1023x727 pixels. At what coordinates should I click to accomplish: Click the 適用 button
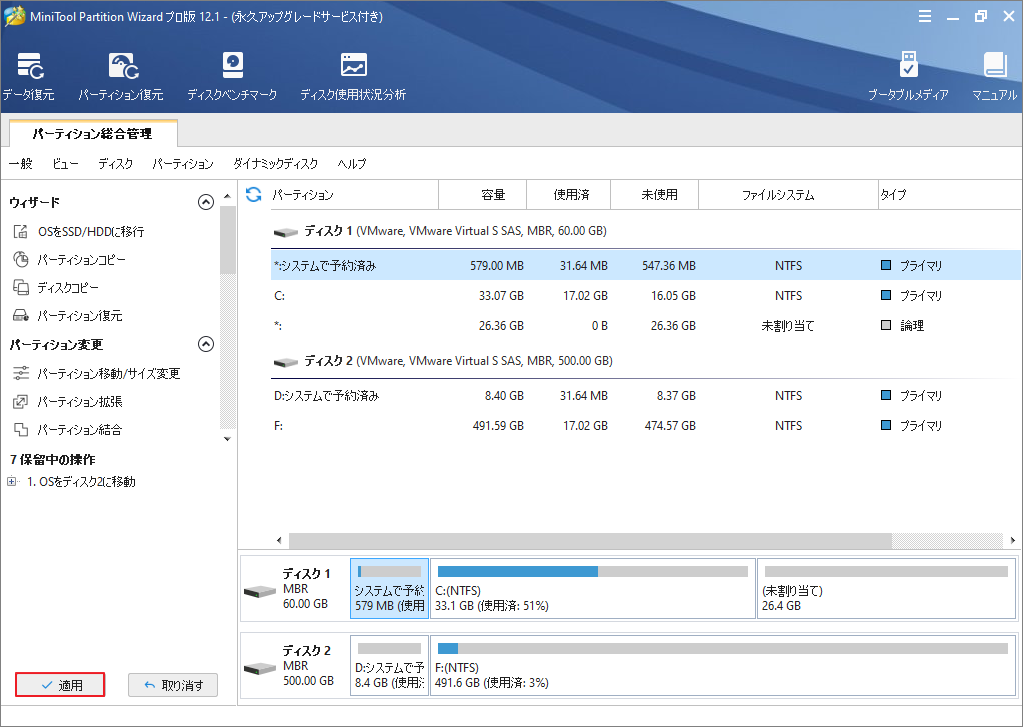tap(60, 685)
